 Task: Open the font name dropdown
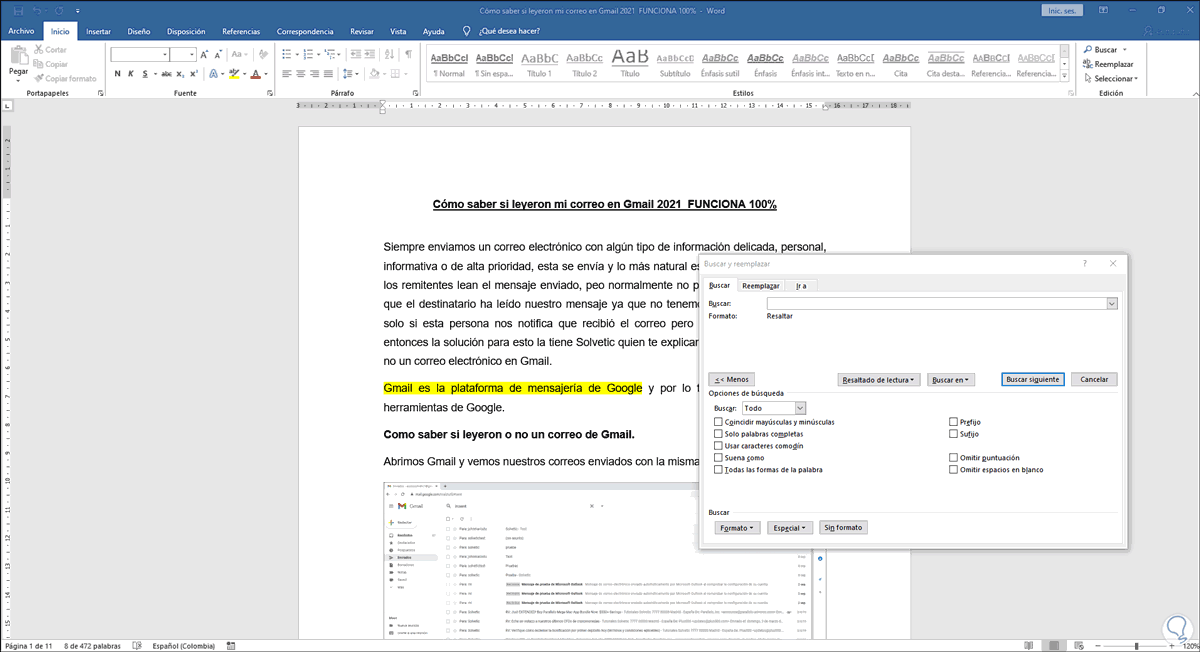(165, 55)
